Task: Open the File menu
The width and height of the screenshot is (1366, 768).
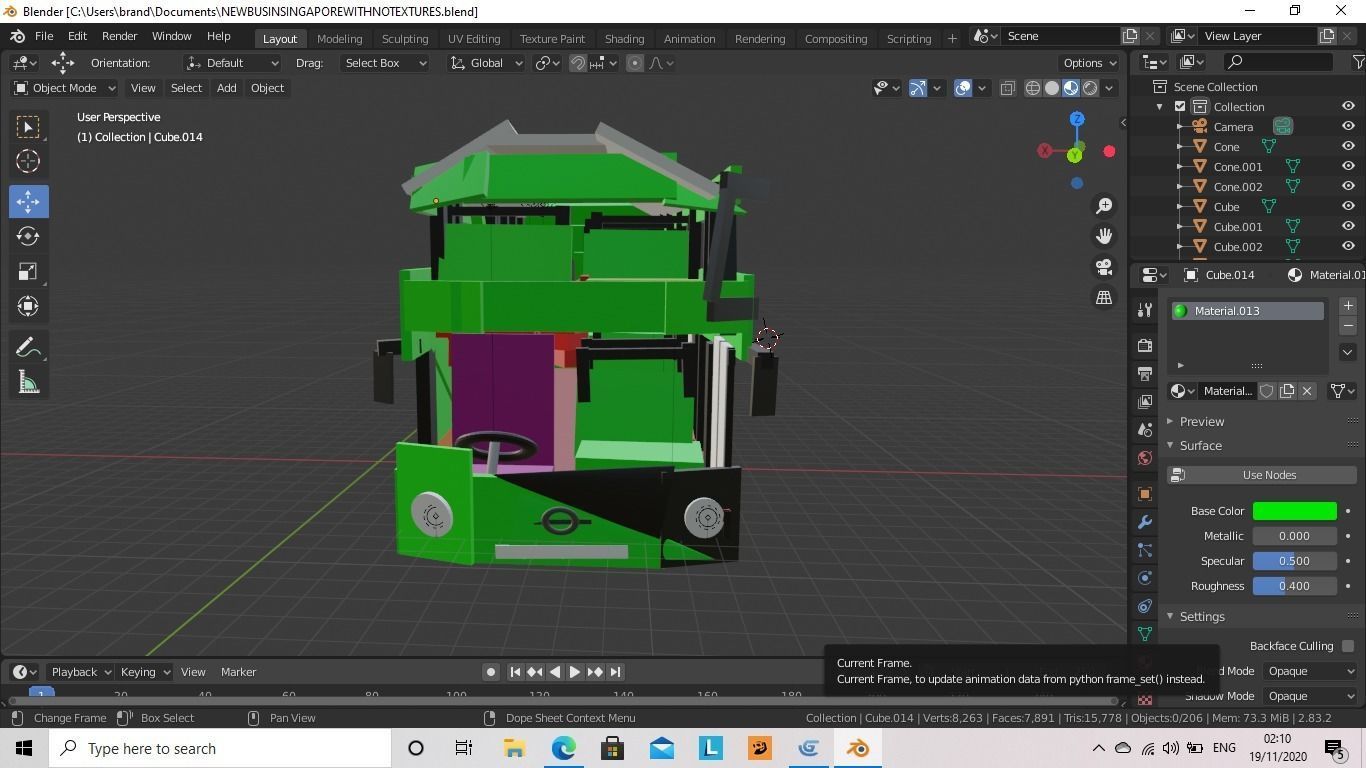Action: 44,36
